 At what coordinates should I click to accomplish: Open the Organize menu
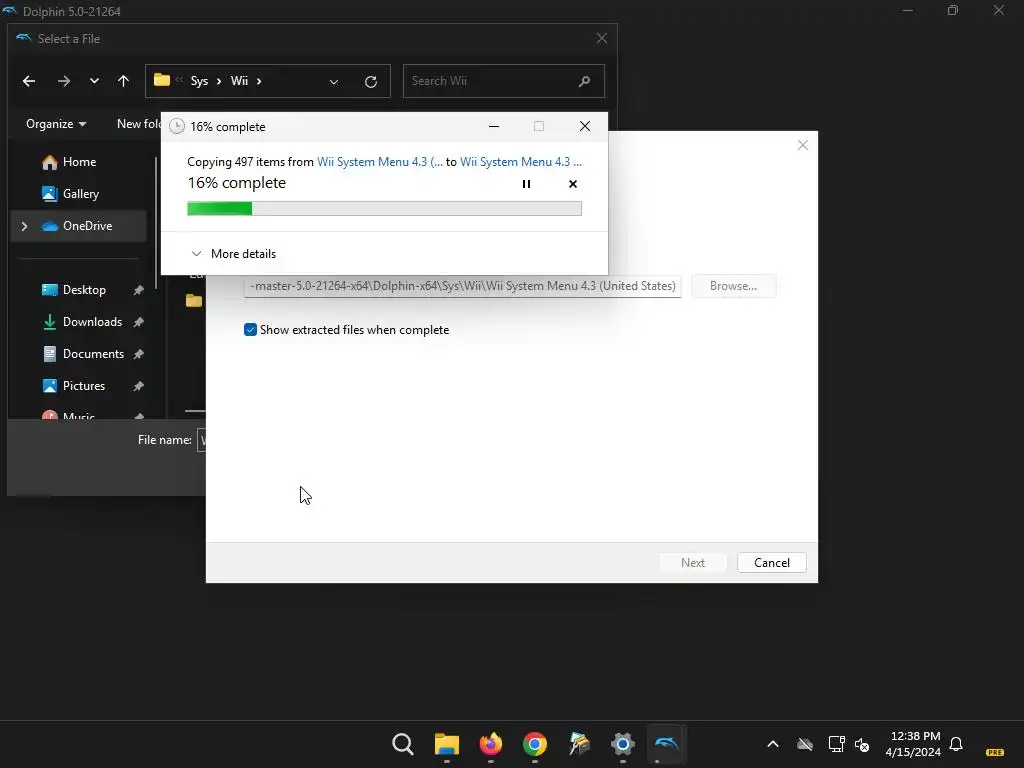point(56,123)
